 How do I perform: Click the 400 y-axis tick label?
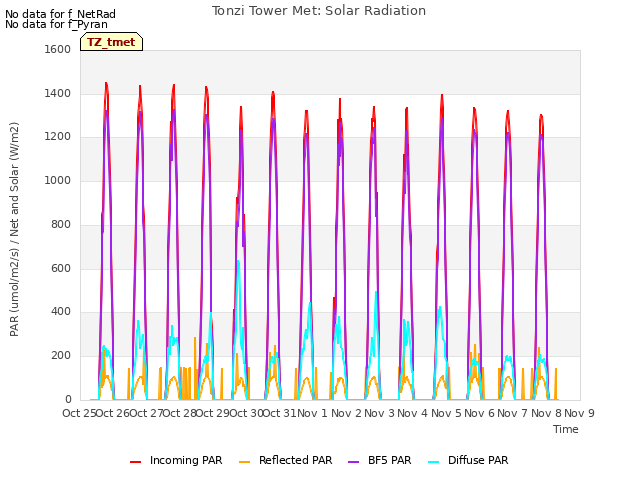click(61, 312)
